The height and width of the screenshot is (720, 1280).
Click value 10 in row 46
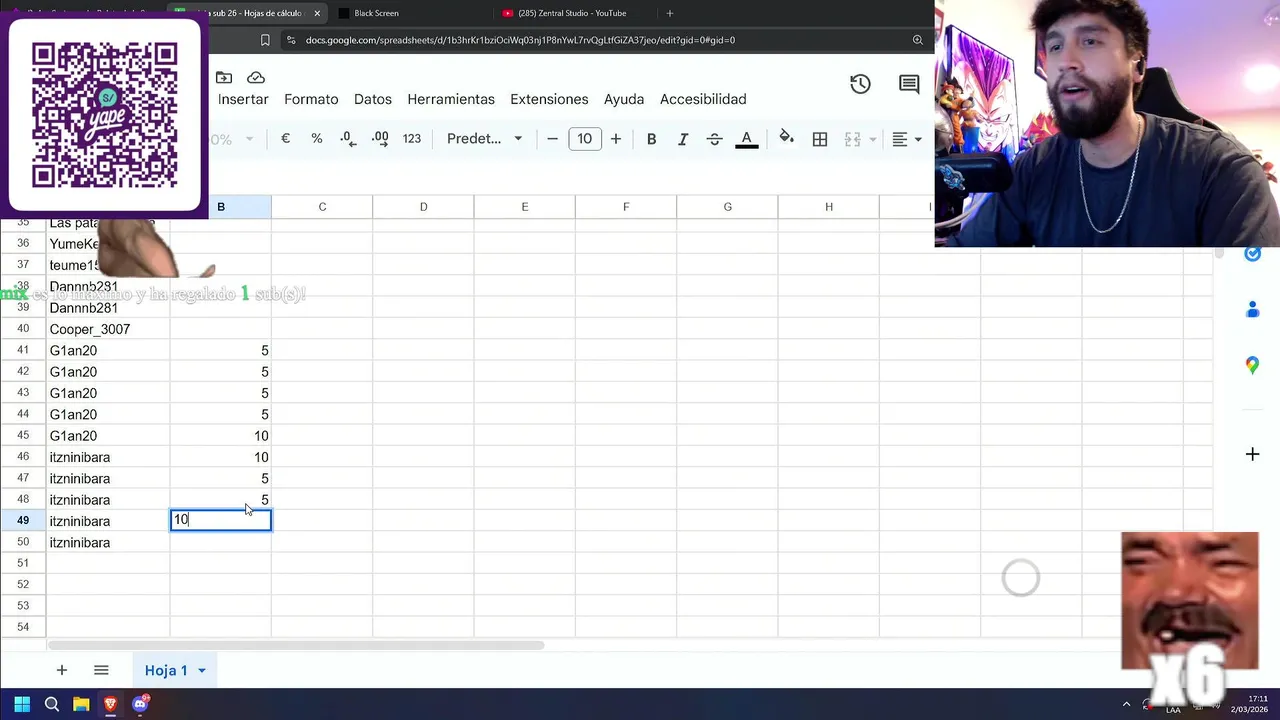pyautogui.click(x=221, y=457)
